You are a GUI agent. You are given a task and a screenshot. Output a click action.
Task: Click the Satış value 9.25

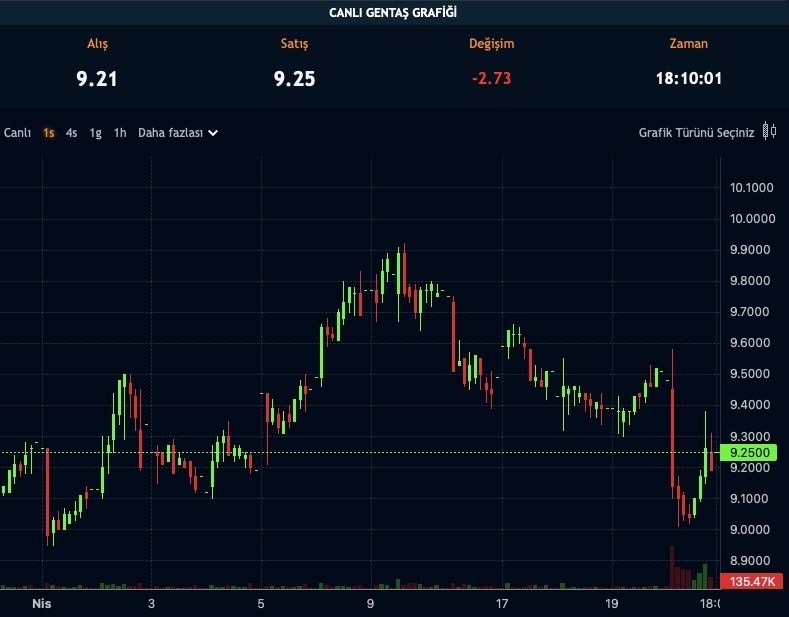tap(294, 79)
